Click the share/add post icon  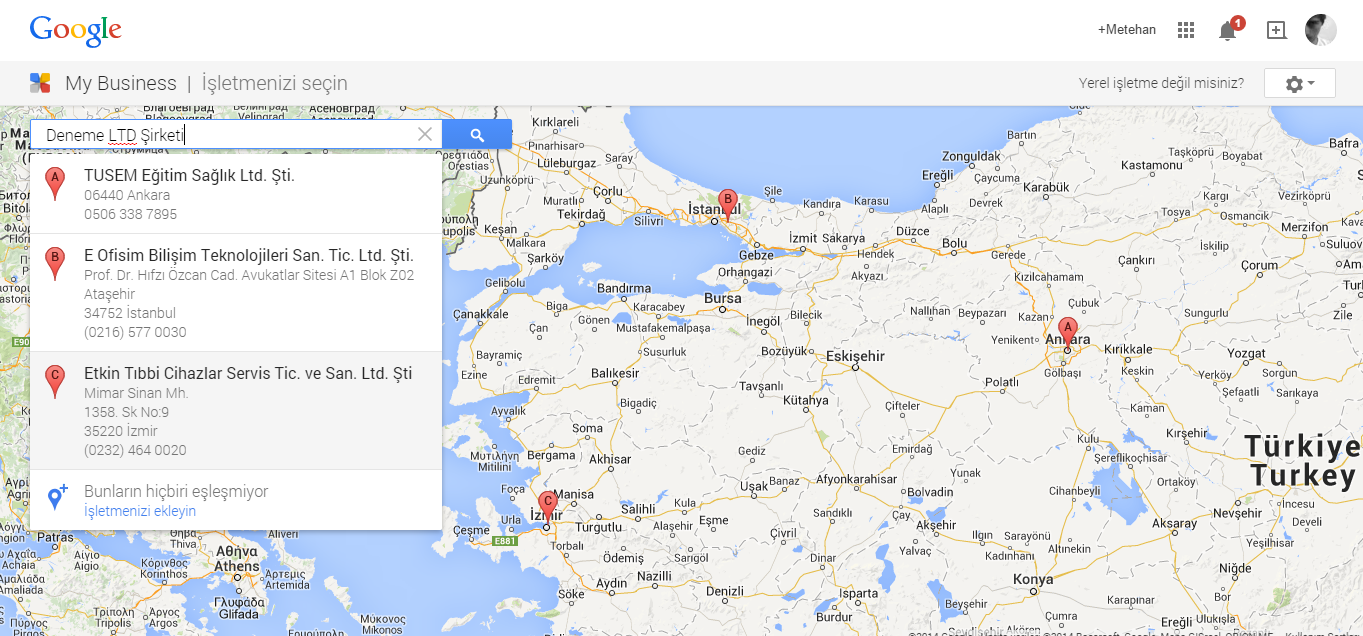(x=1276, y=30)
